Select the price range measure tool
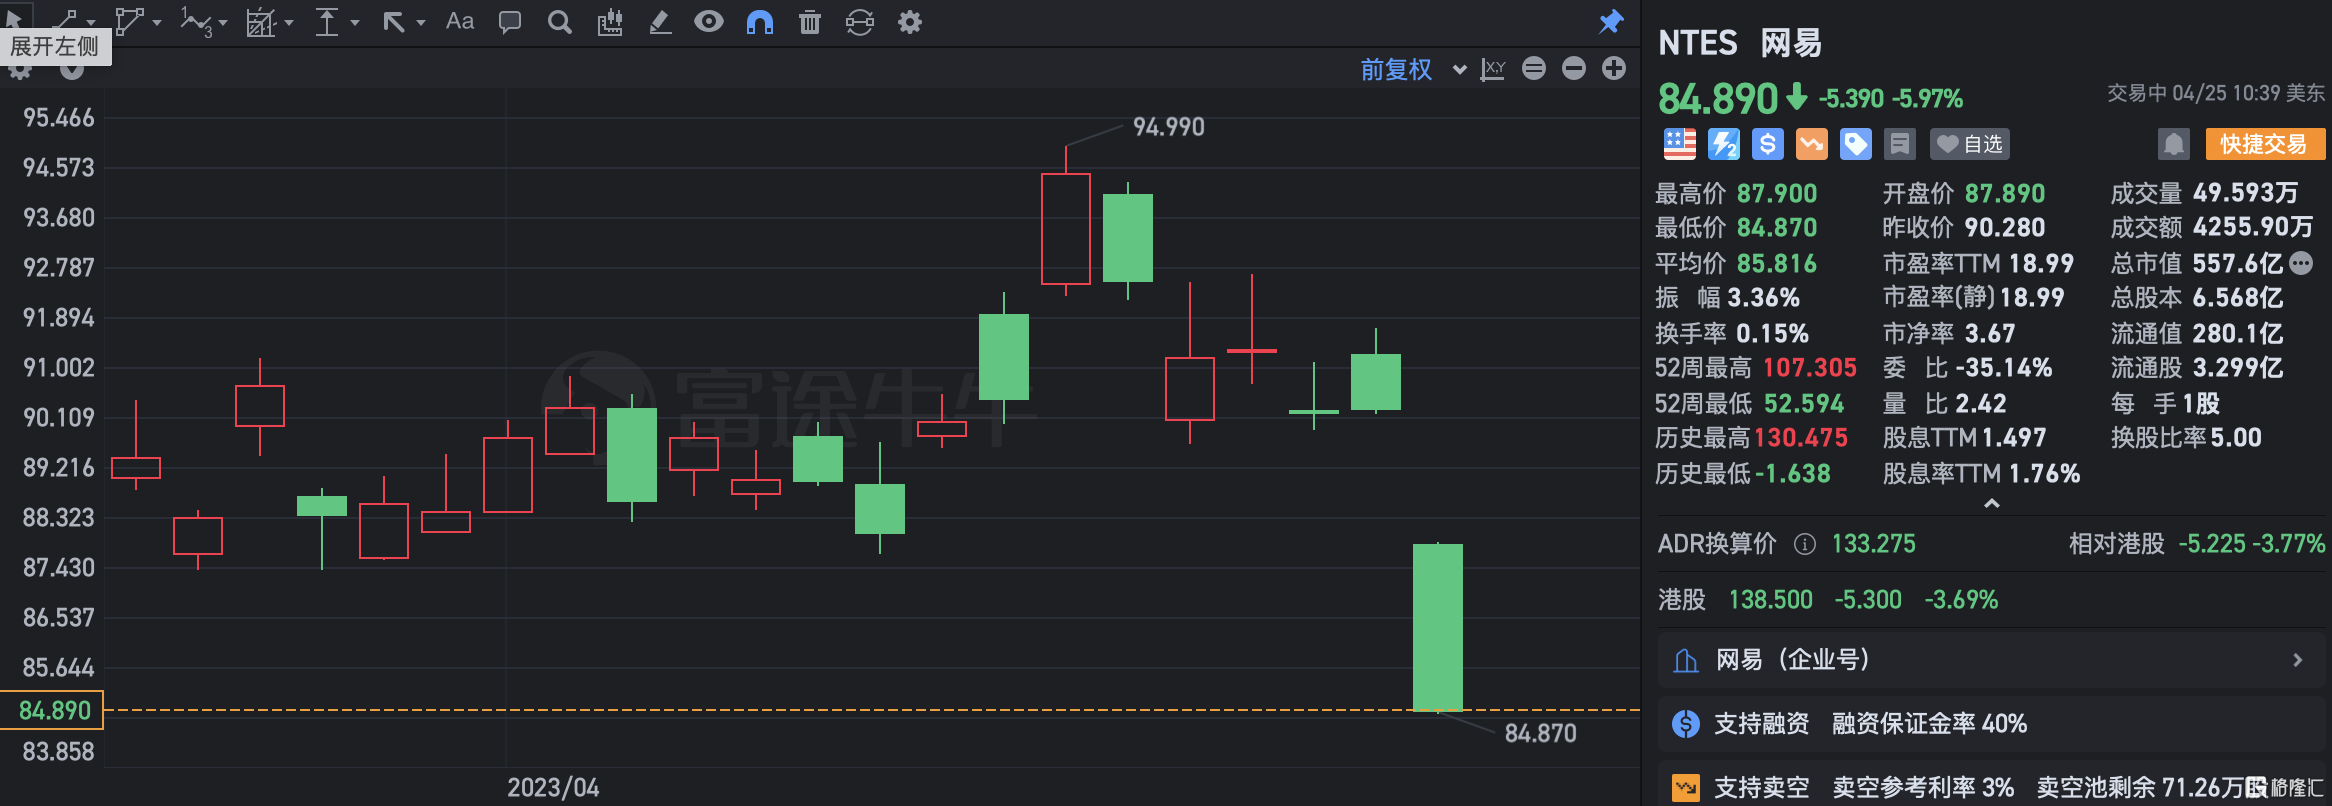The height and width of the screenshot is (806, 2332). (327, 21)
